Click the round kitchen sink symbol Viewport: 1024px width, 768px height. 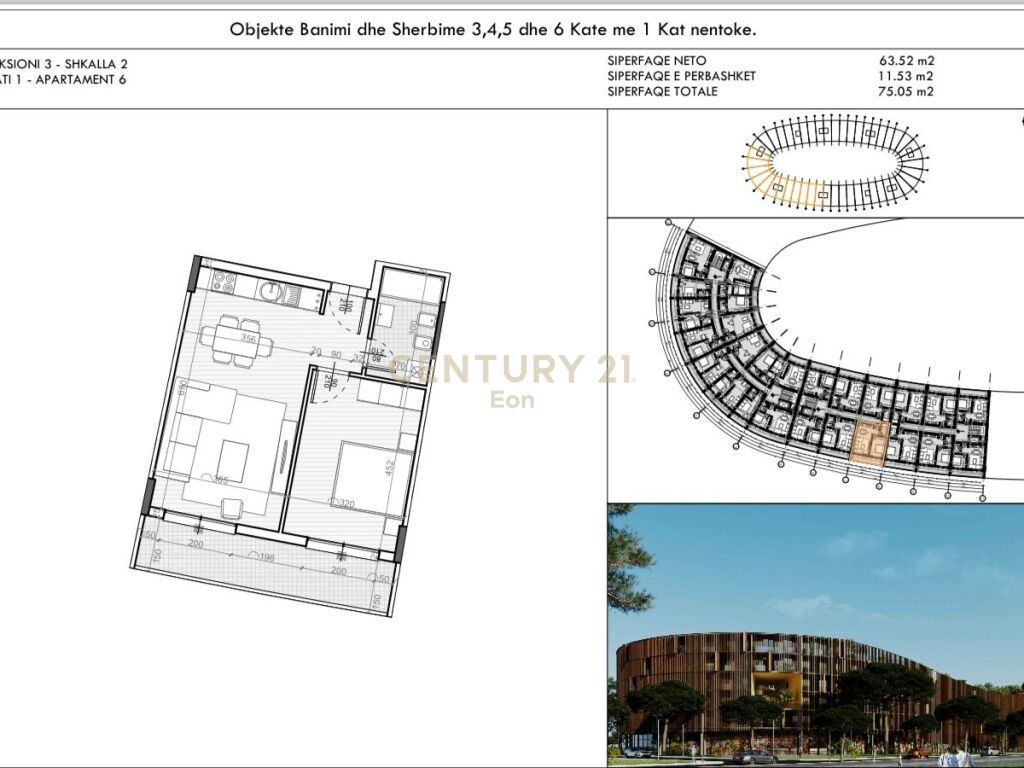pyautogui.click(x=270, y=291)
